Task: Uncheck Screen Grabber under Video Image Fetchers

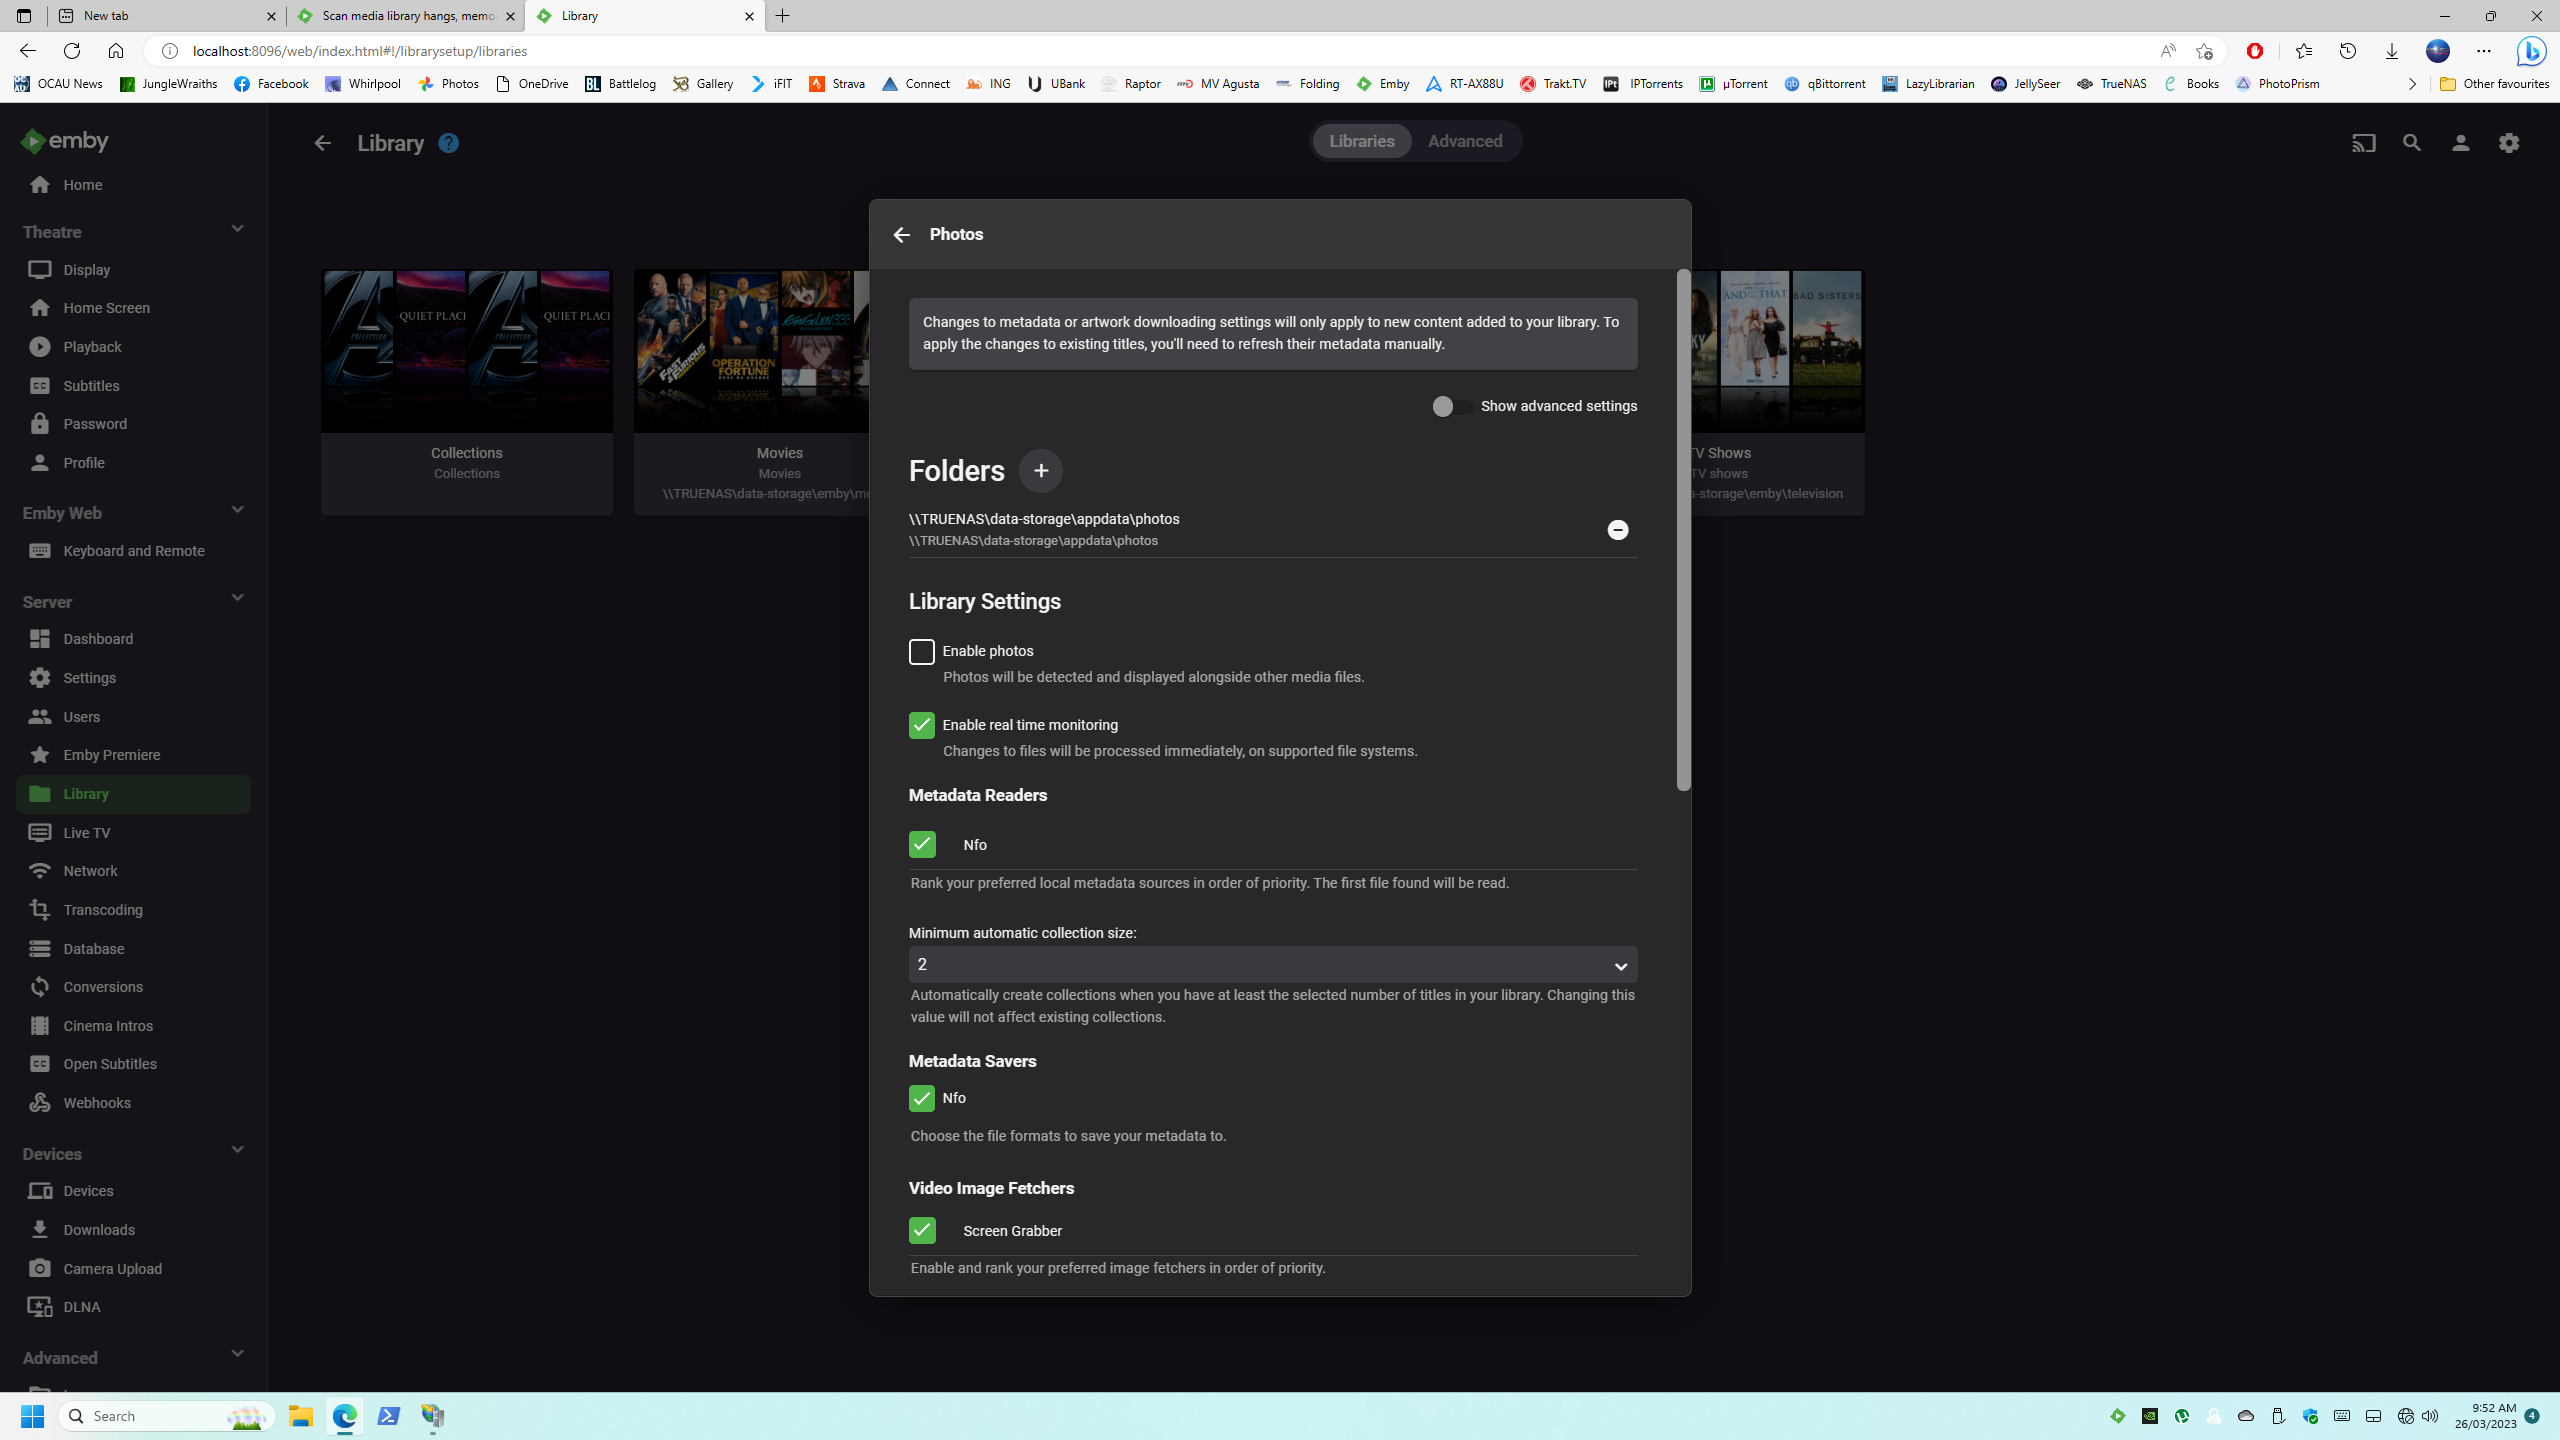Action: 921,1231
